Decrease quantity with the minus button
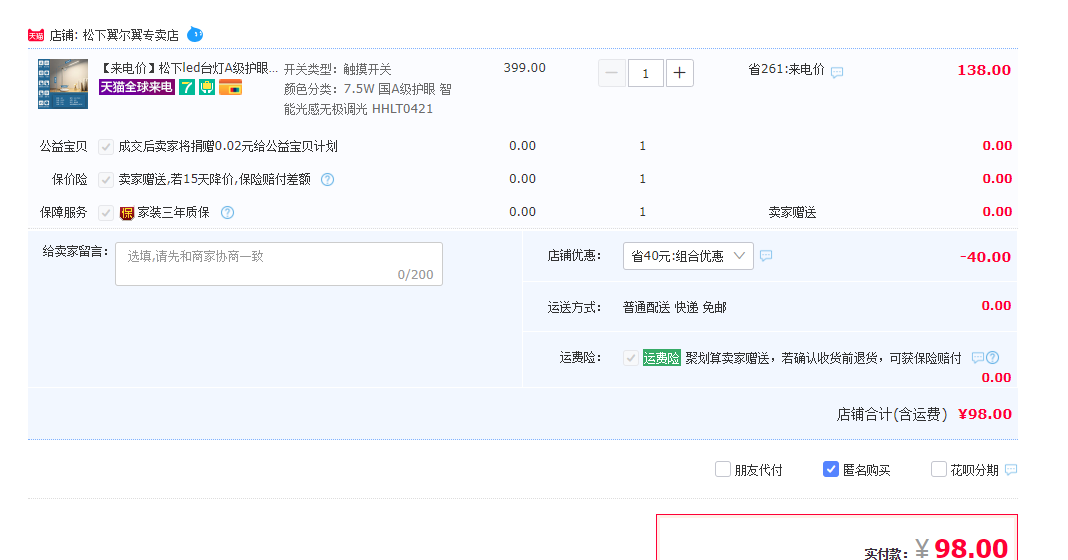1068x560 pixels. pos(612,73)
